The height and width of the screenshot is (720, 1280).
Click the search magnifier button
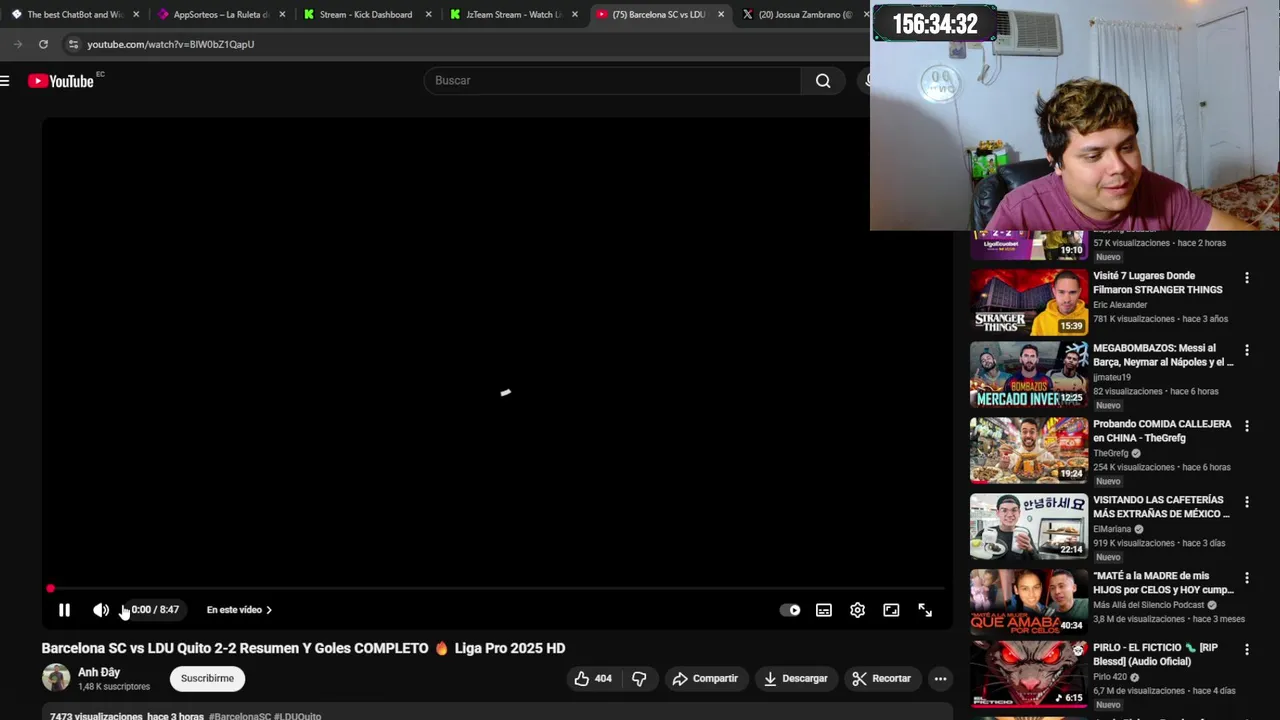point(823,80)
